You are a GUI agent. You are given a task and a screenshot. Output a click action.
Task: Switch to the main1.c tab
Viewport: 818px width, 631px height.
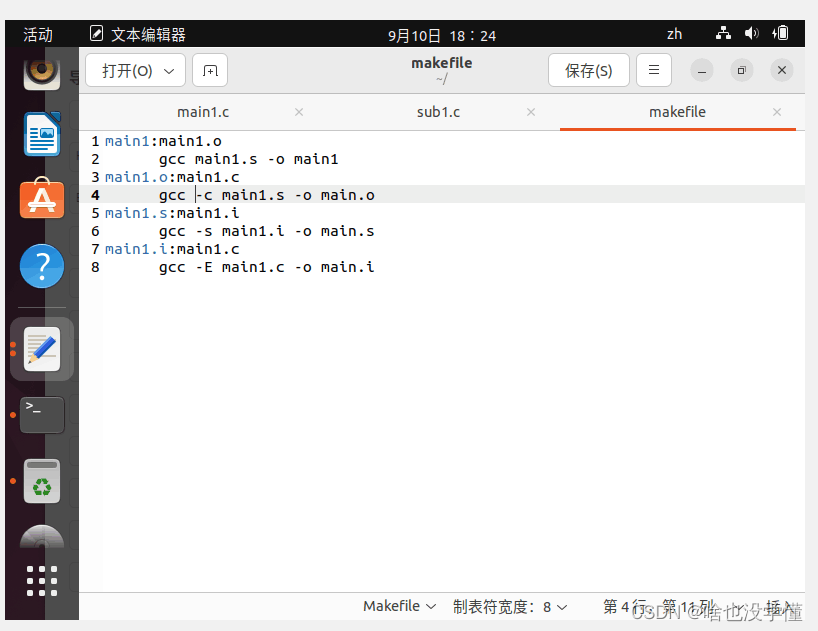[203, 112]
